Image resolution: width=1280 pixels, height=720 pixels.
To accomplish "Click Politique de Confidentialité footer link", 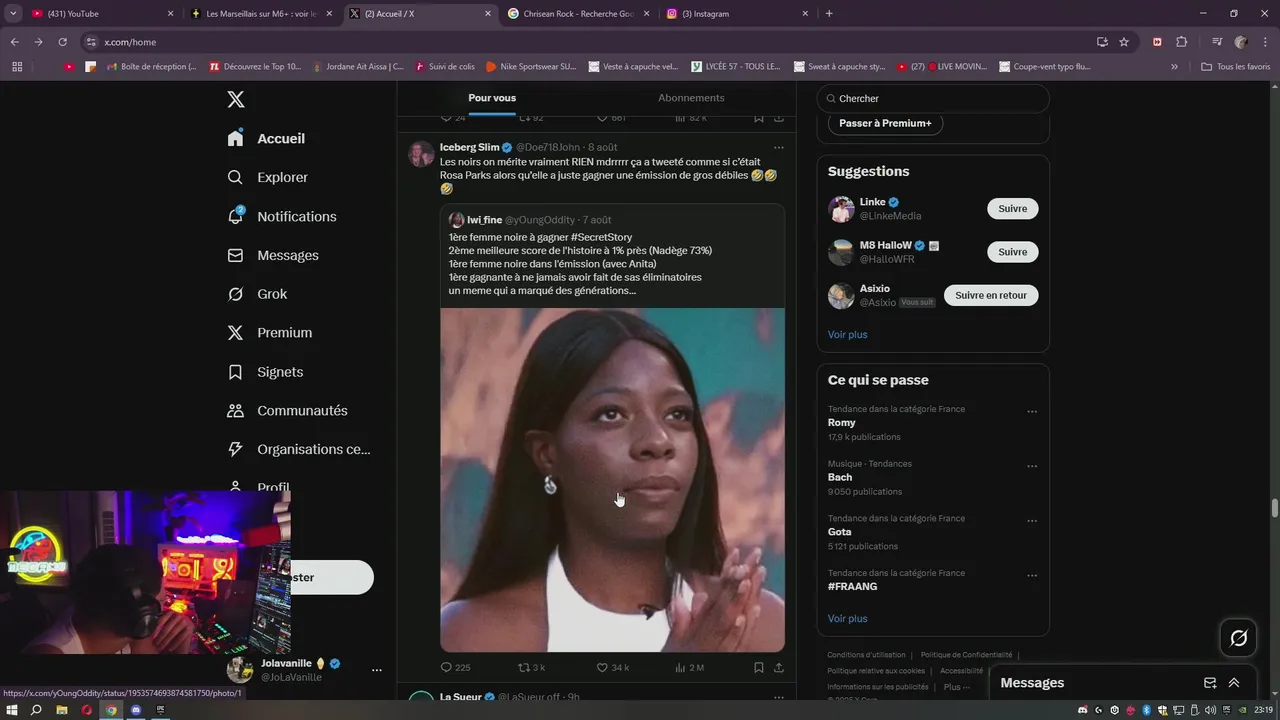I will point(966,655).
